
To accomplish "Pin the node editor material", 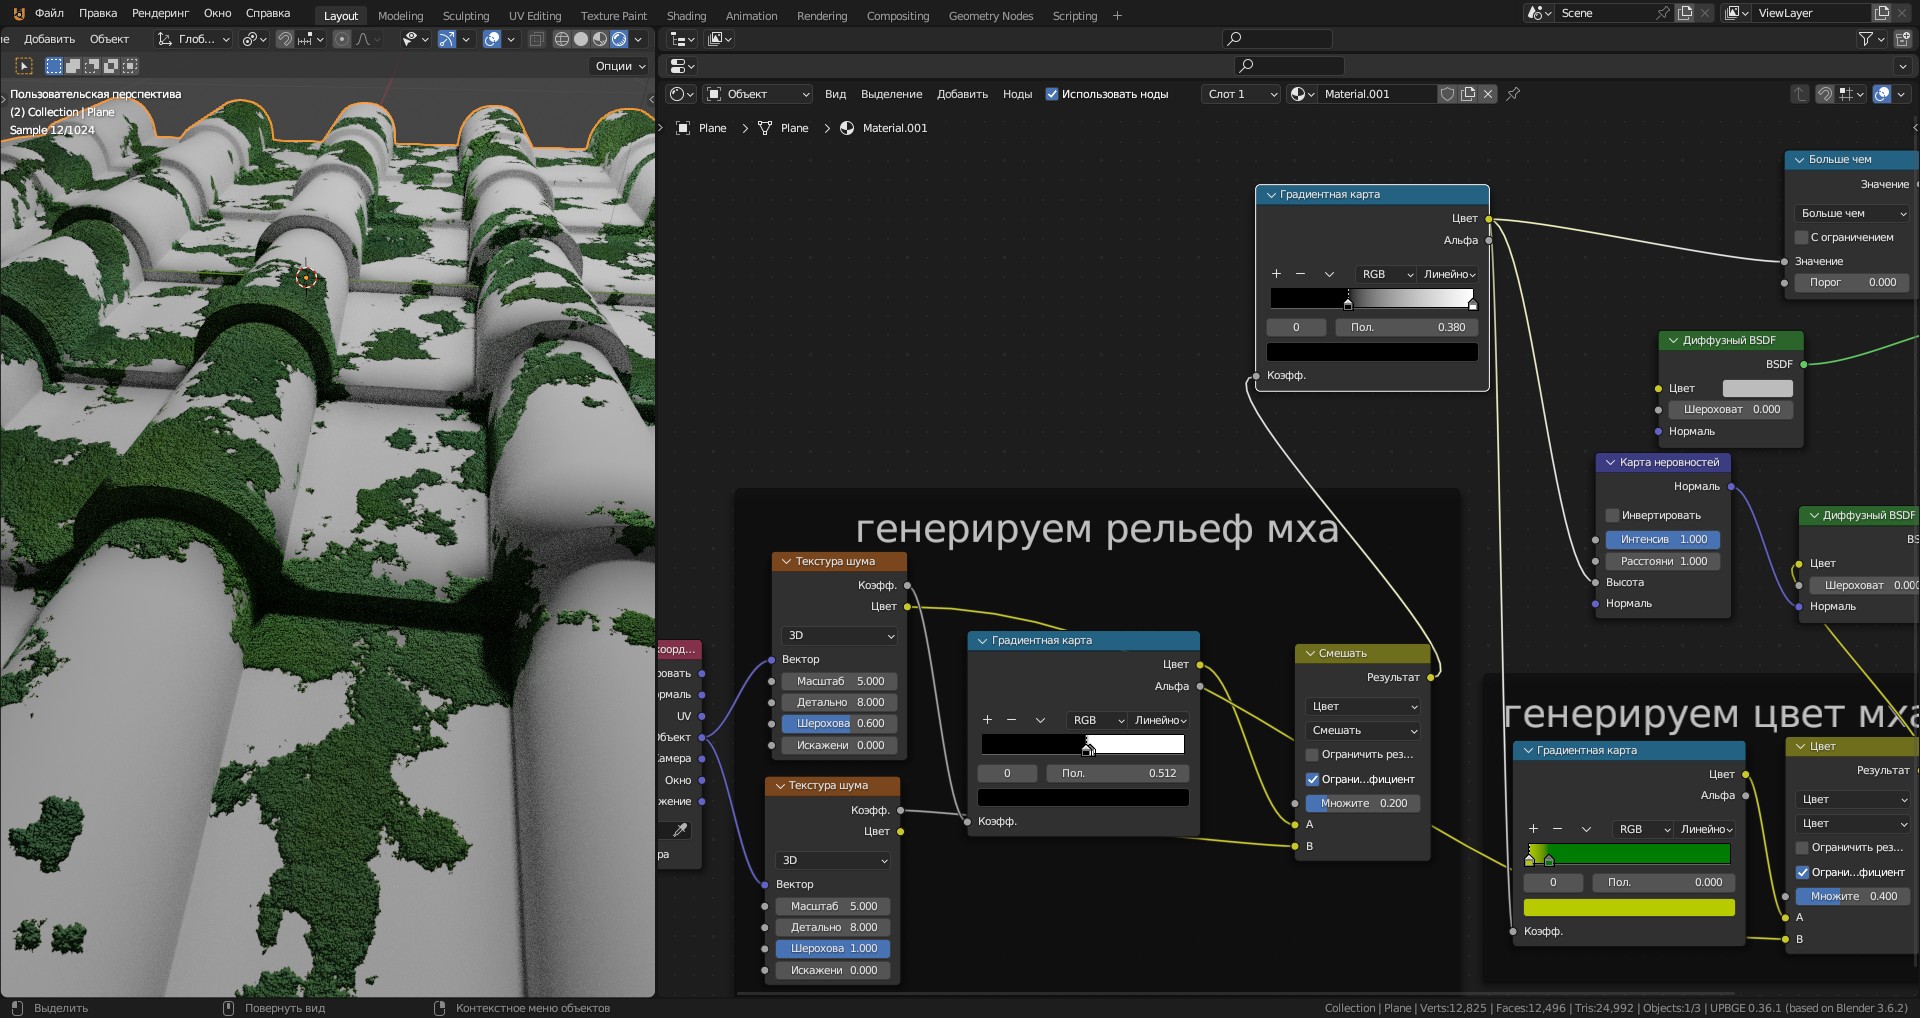I will coord(1513,94).
